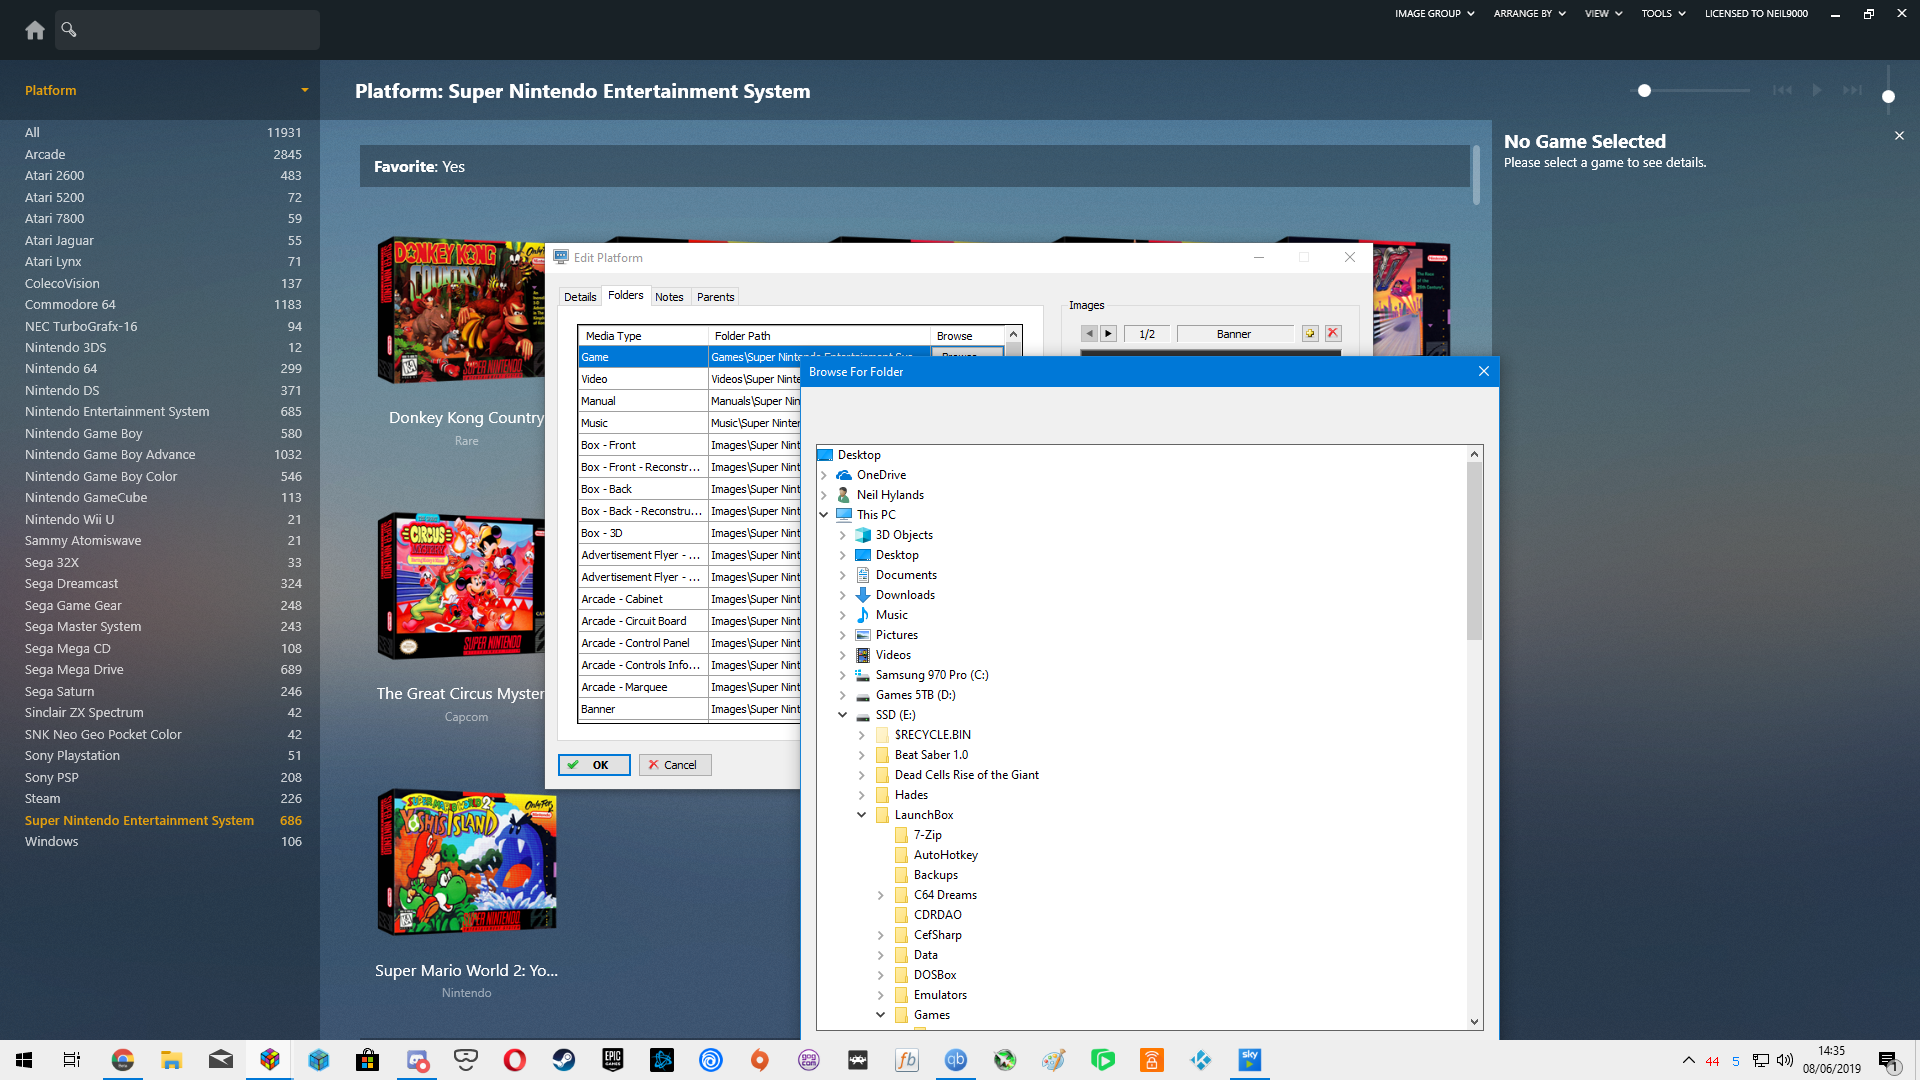Expand the Documents folder node
Image resolution: width=1920 pixels, height=1080 pixels.
pyautogui.click(x=843, y=575)
